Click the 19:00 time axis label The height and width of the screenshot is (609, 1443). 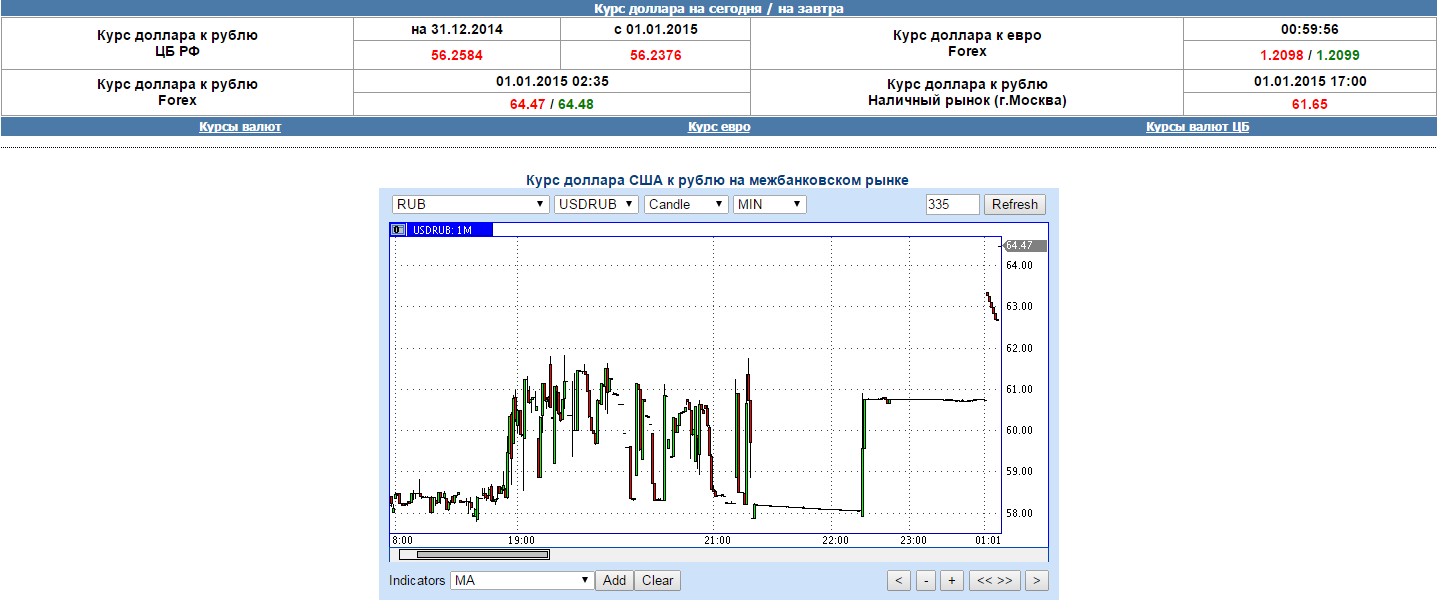[521, 540]
